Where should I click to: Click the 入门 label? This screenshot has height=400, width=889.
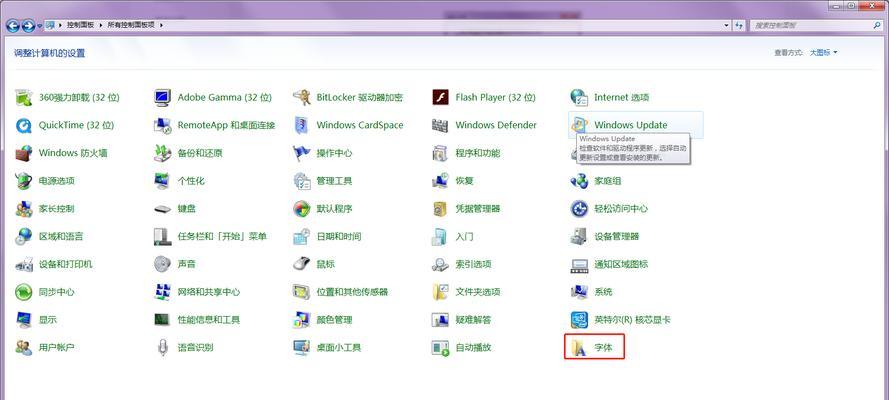(464, 236)
